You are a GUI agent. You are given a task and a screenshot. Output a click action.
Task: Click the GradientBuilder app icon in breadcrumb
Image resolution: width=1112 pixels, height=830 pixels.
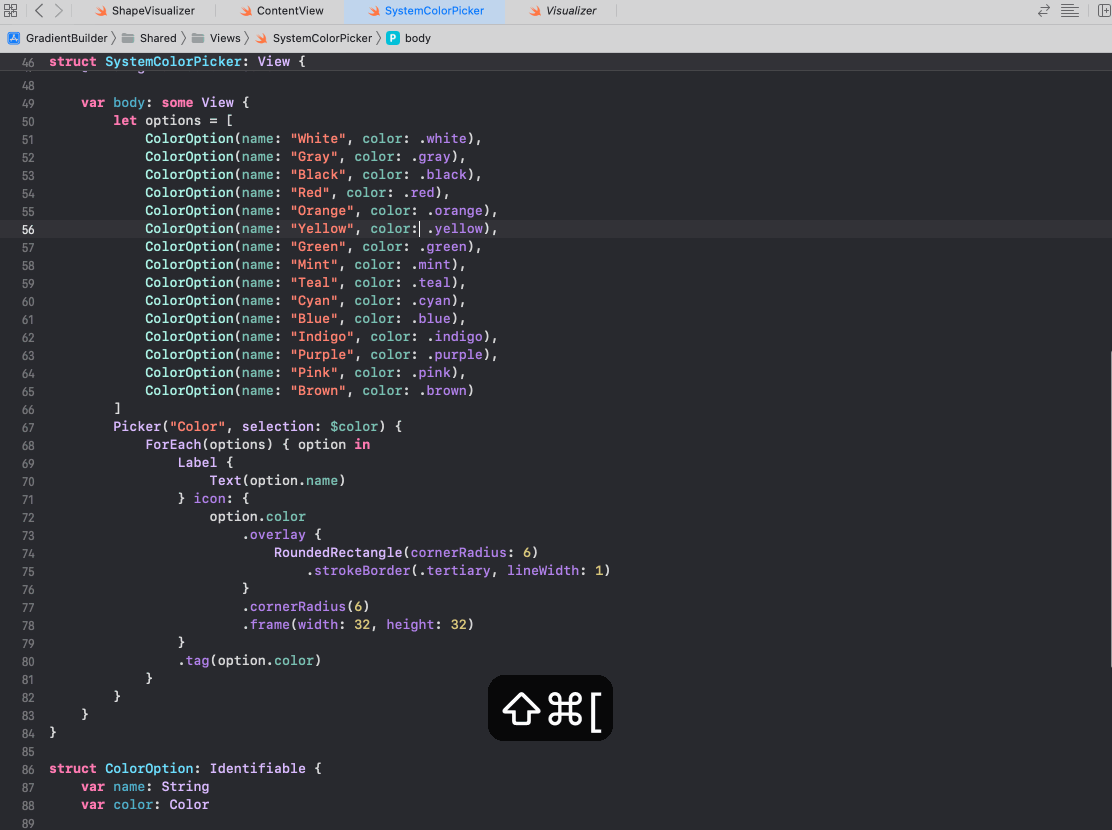[x=13, y=38]
